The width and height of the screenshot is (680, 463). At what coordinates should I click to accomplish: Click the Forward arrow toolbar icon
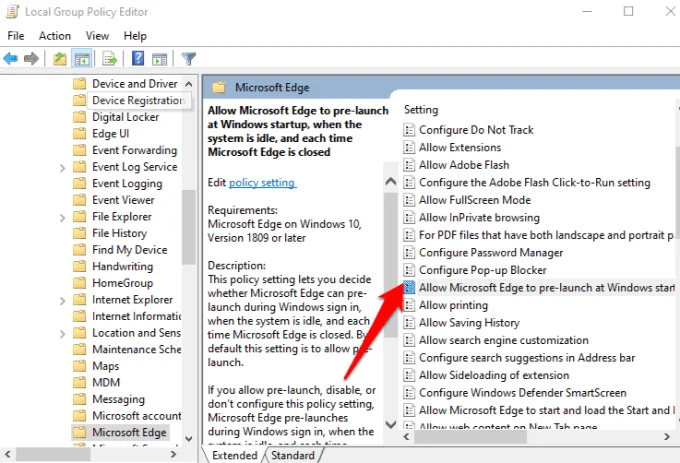tap(32, 58)
